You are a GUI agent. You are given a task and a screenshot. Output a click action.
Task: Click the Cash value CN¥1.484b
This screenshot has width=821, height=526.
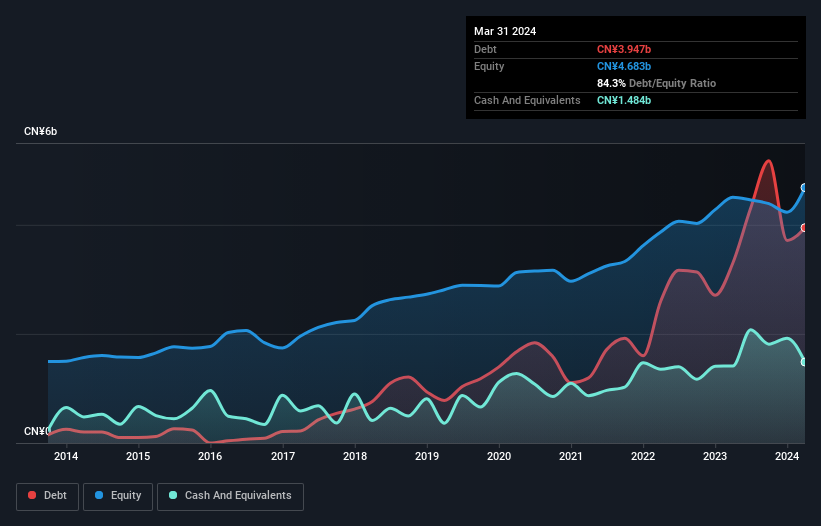coord(624,100)
